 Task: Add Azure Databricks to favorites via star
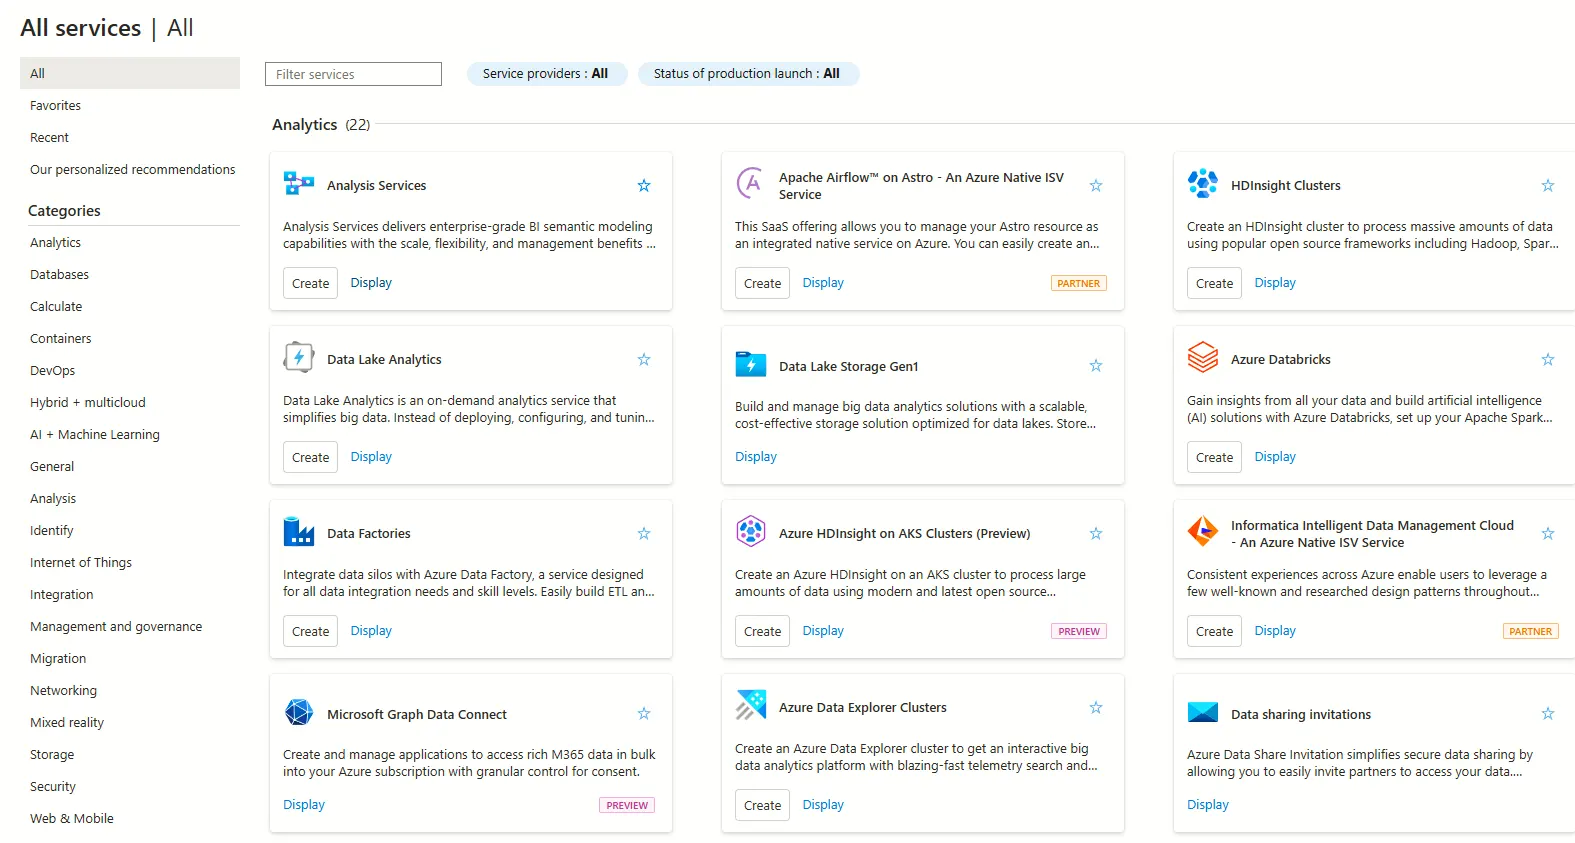coord(1548,359)
